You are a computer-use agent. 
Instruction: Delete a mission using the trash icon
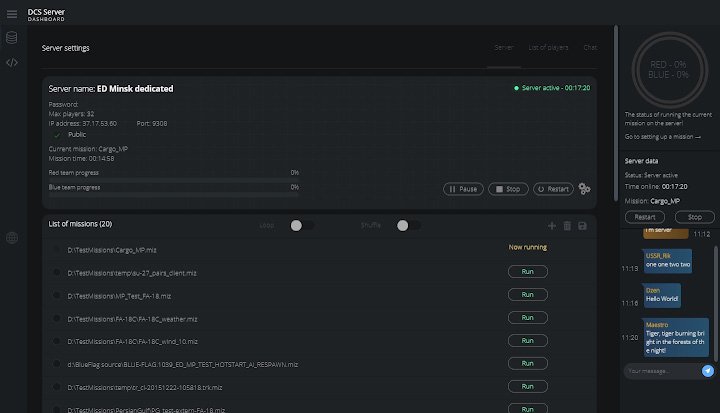coord(567,226)
